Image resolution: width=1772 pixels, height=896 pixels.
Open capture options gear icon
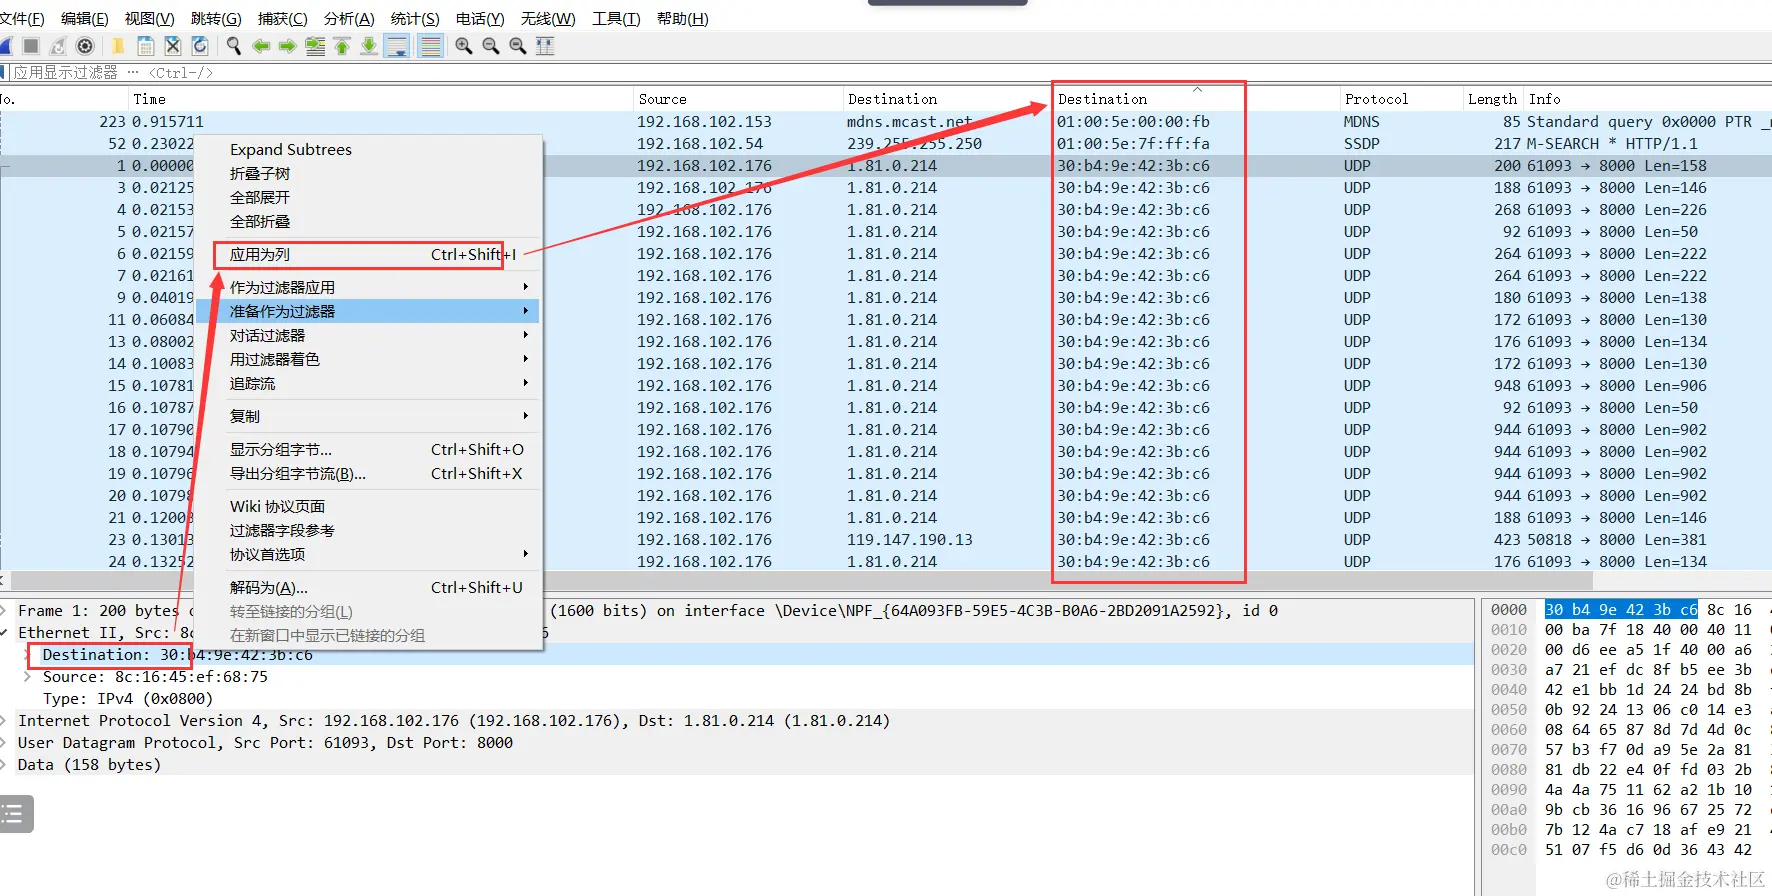click(85, 46)
